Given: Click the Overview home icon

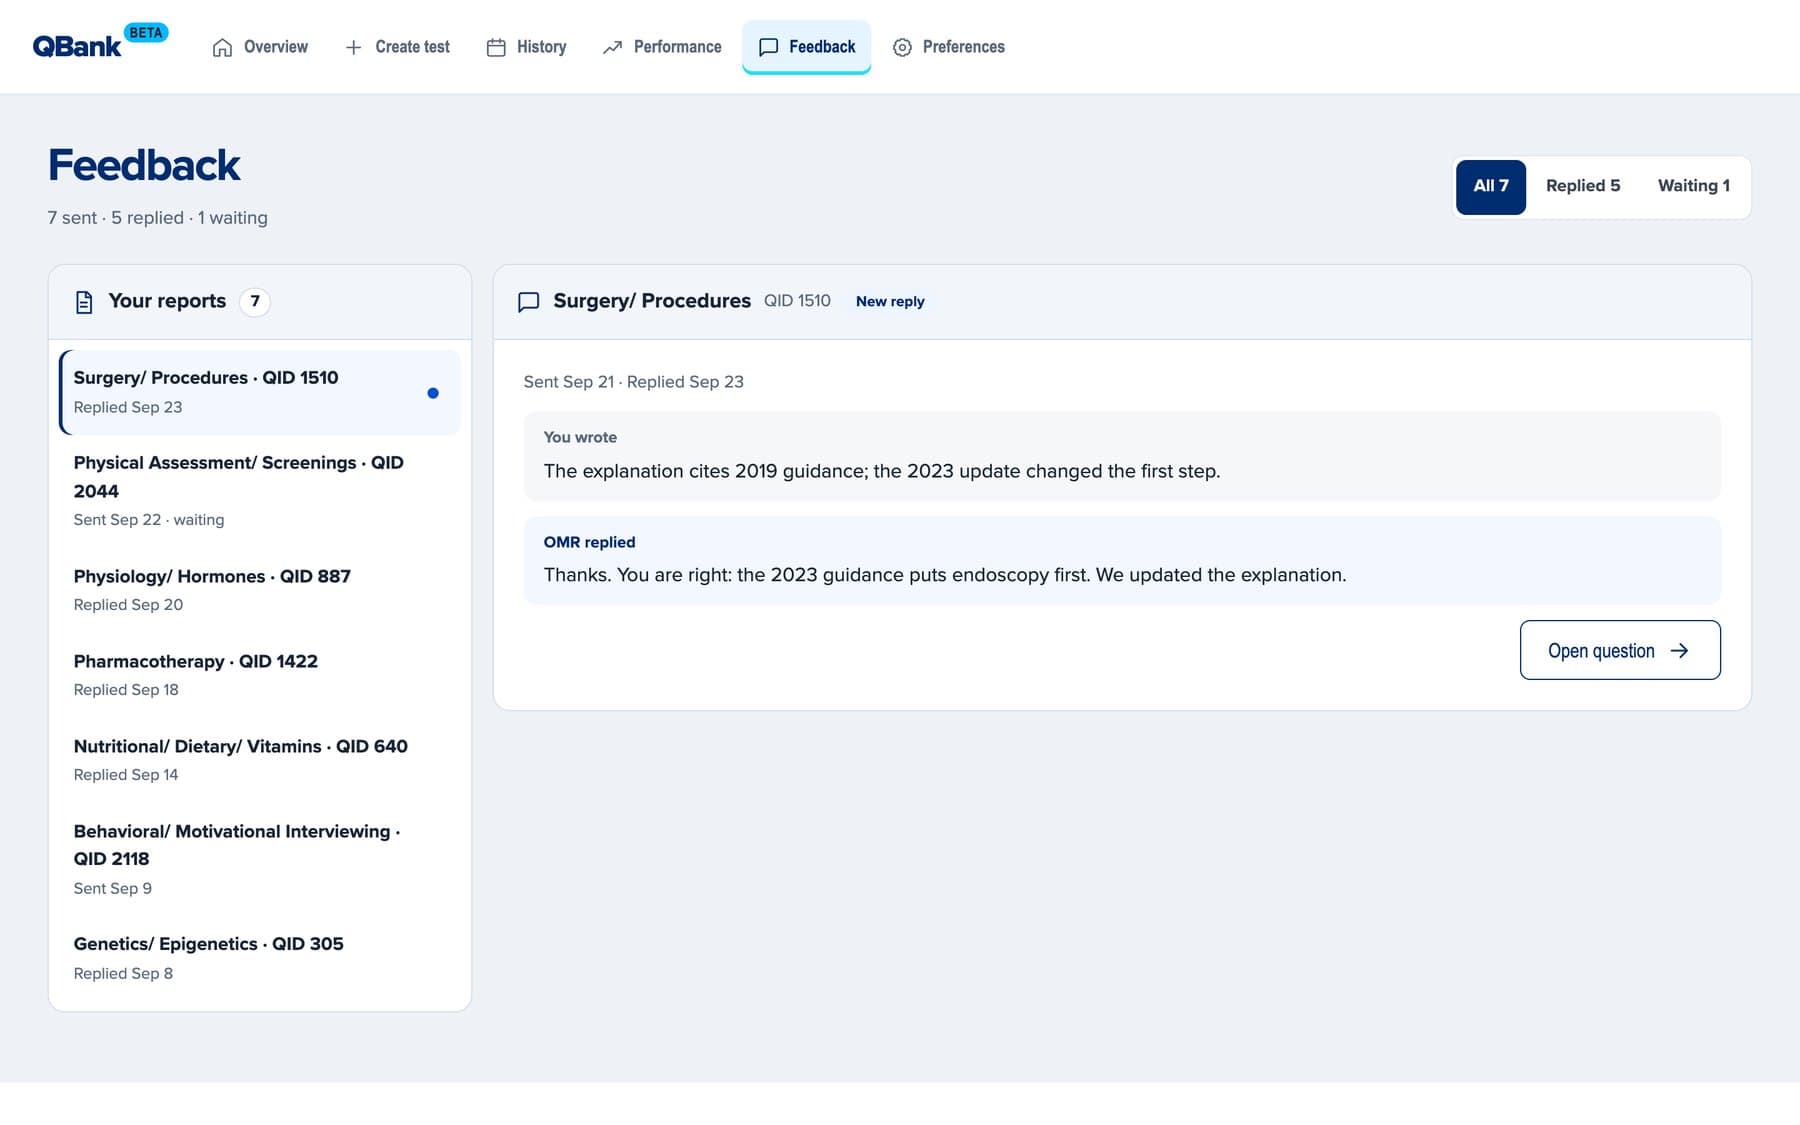Looking at the screenshot, I should (222, 47).
